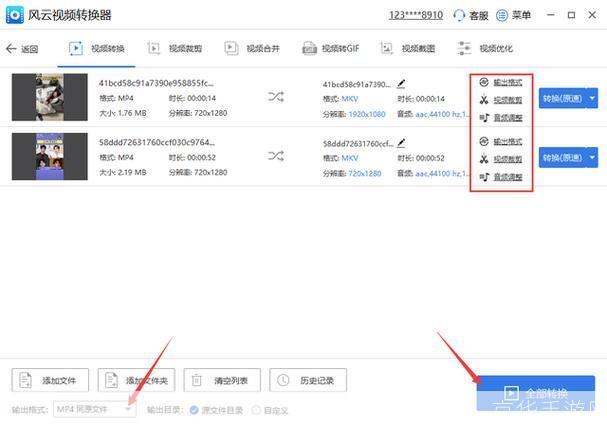Click source filename 58ddd72631760ccf030c9764...
This screenshot has width=607, height=427.
pyautogui.click(x=157, y=142)
